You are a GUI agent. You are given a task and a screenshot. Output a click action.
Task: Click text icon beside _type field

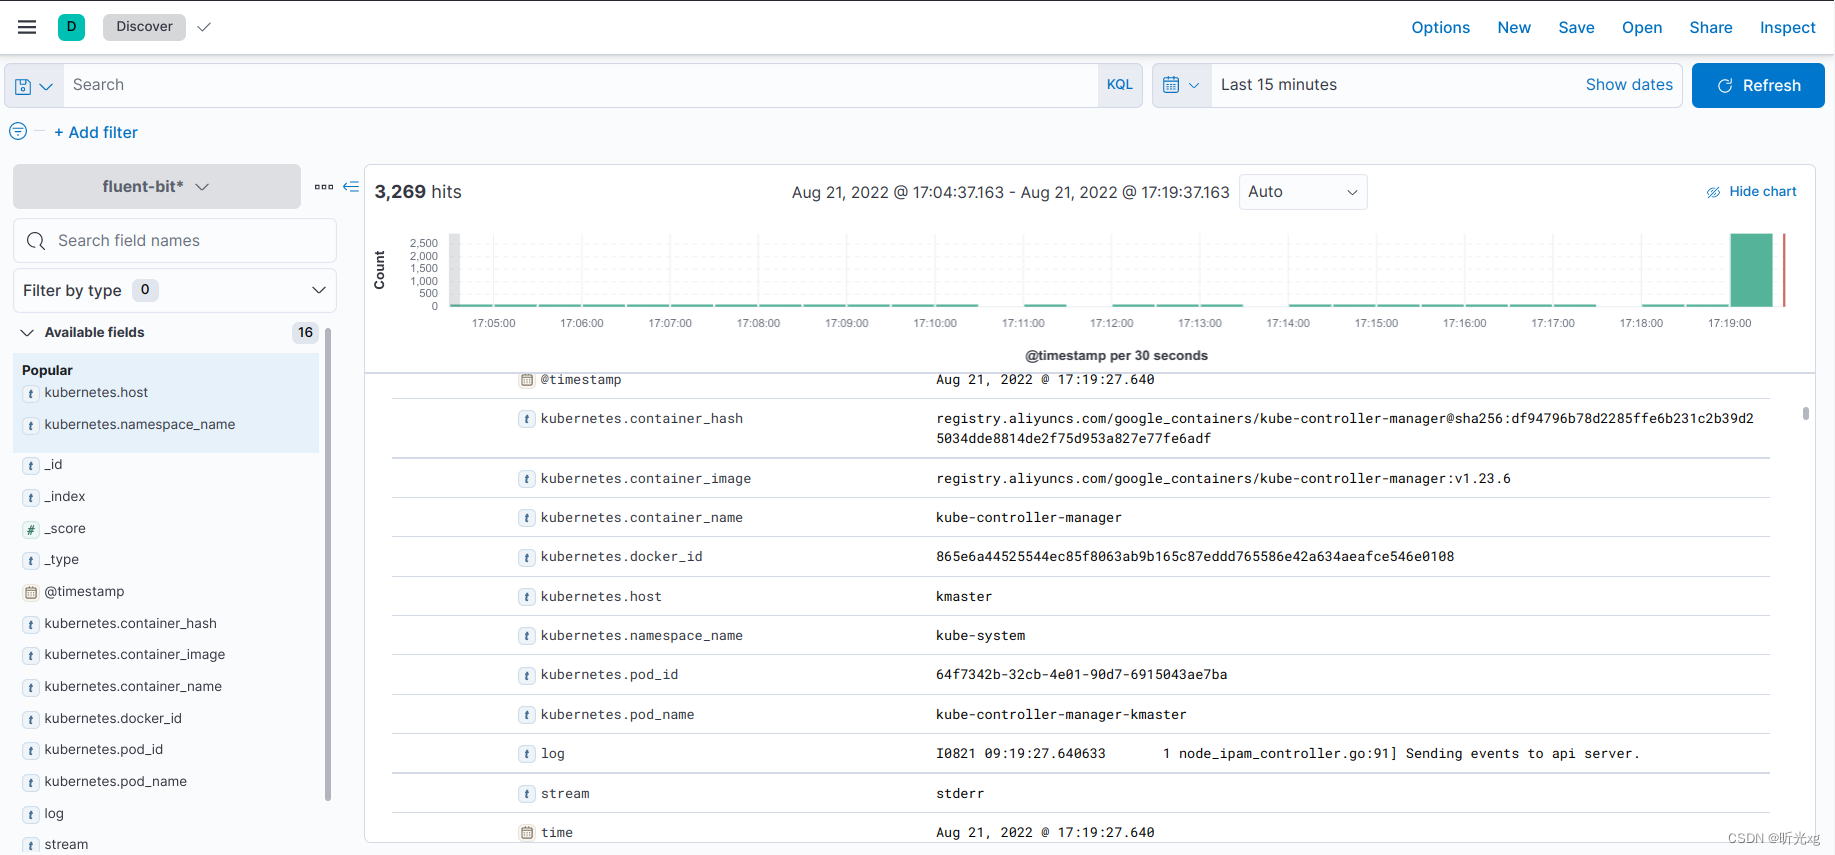tap(31, 561)
